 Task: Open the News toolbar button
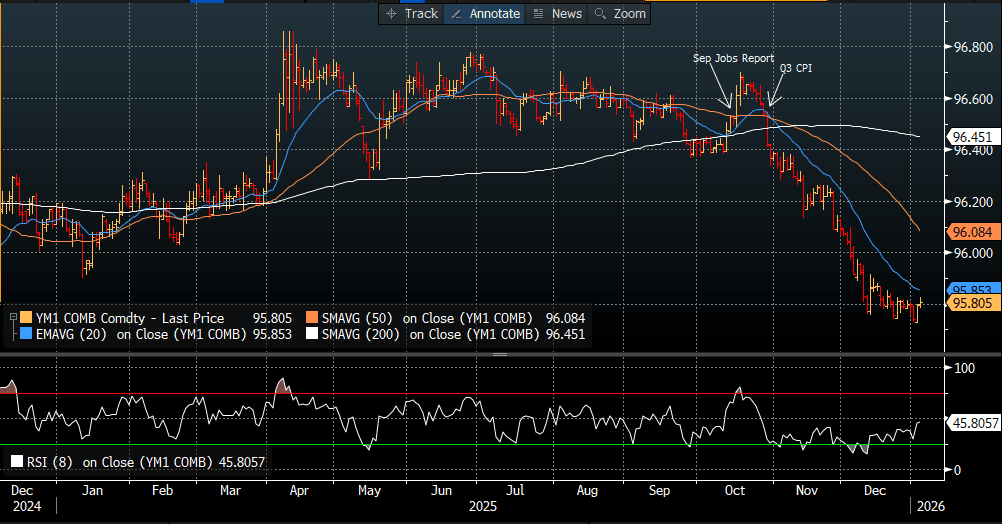coord(558,13)
